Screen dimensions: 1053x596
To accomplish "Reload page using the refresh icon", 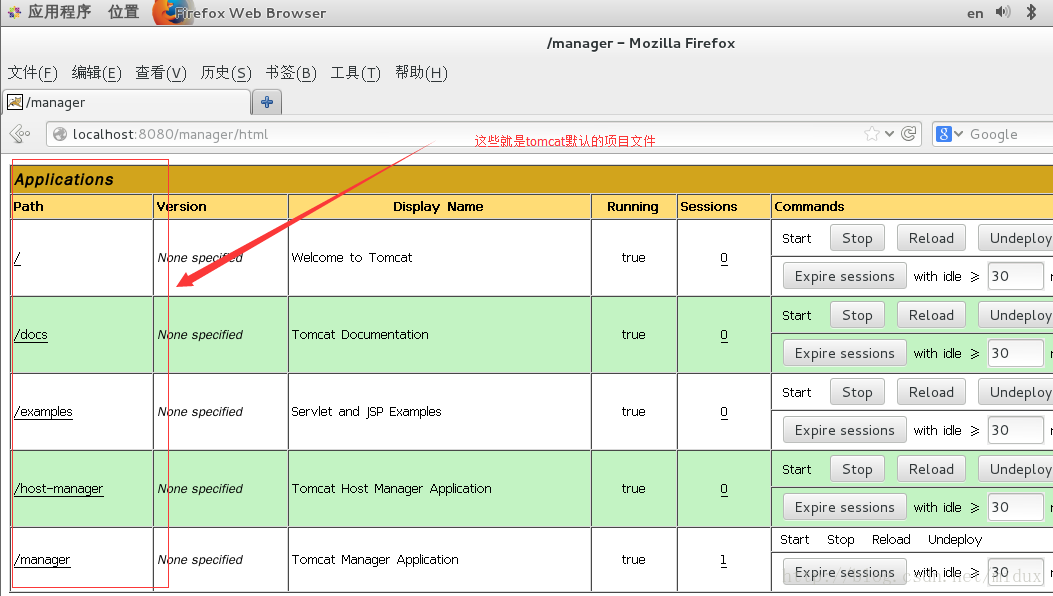I will click(x=909, y=134).
